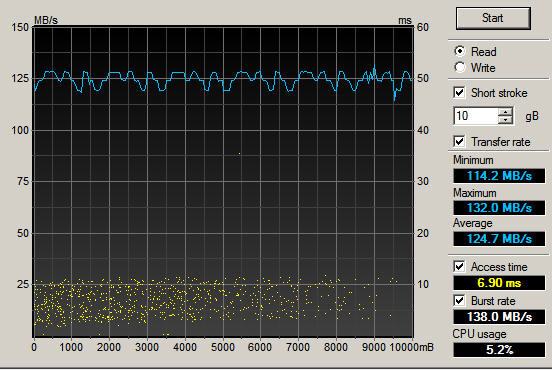Click the 138.0 MB/s burst rate value

pyautogui.click(x=499, y=317)
